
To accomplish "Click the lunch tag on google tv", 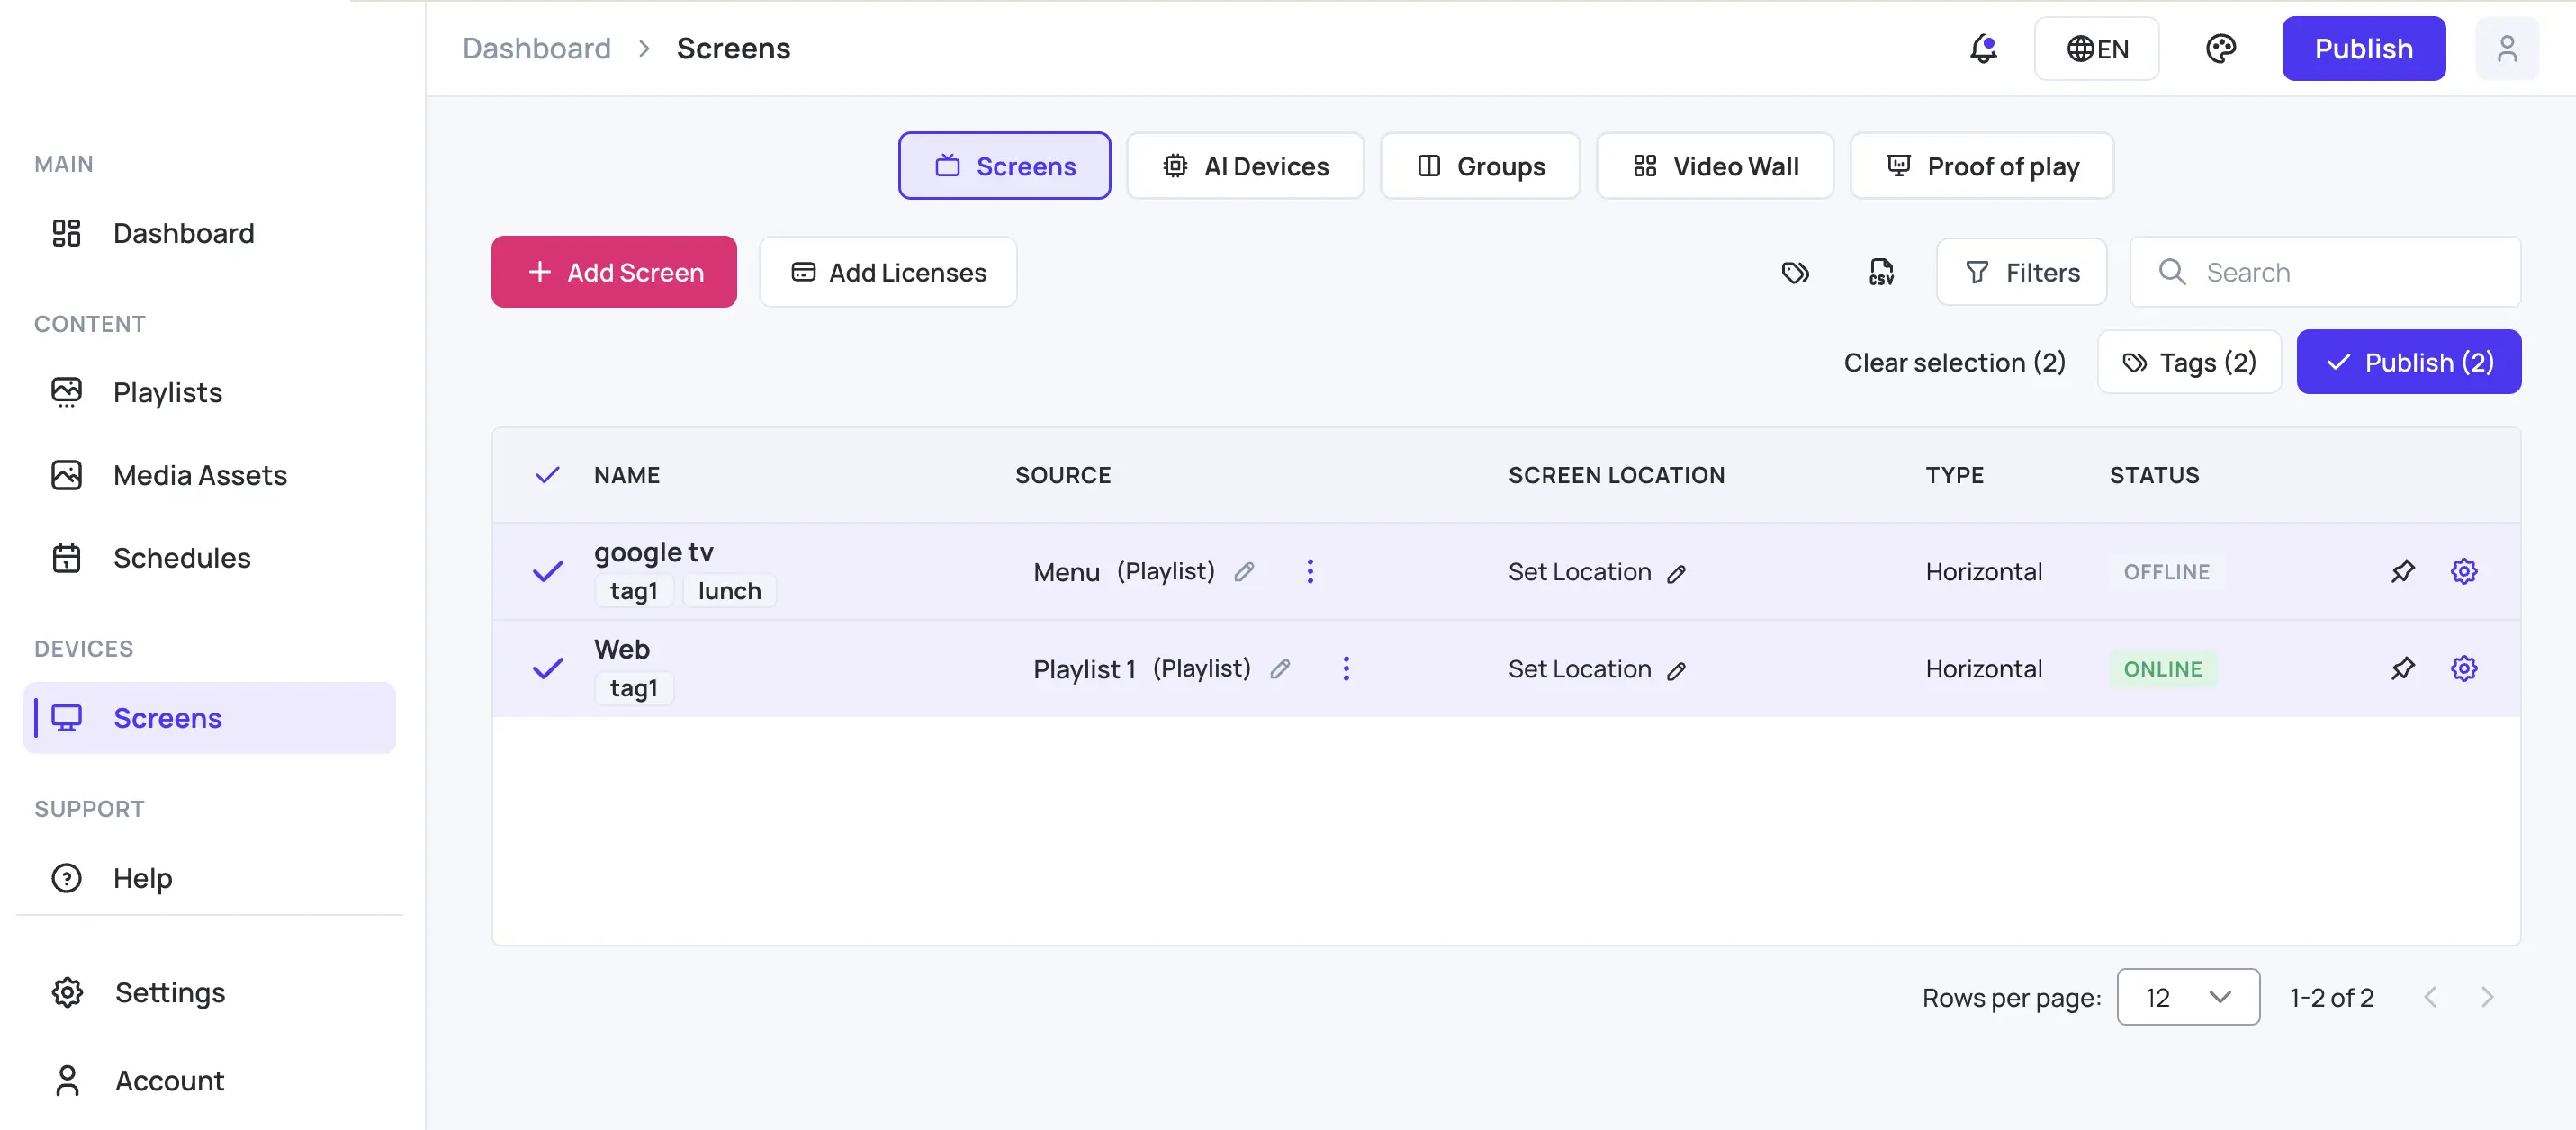I will [729, 591].
